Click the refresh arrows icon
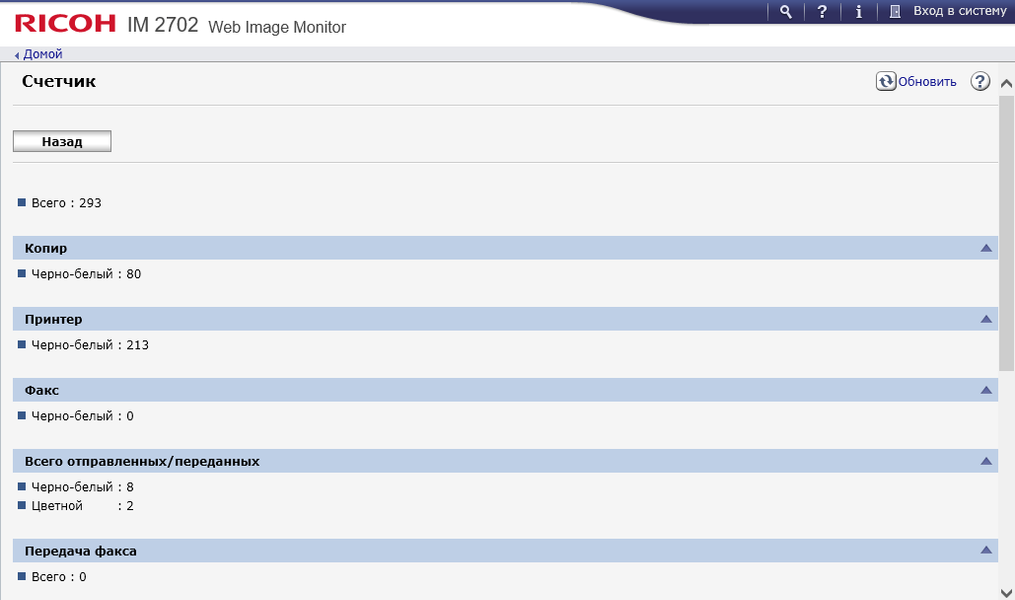The height and width of the screenshot is (600, 1015). tap(885, 82)
